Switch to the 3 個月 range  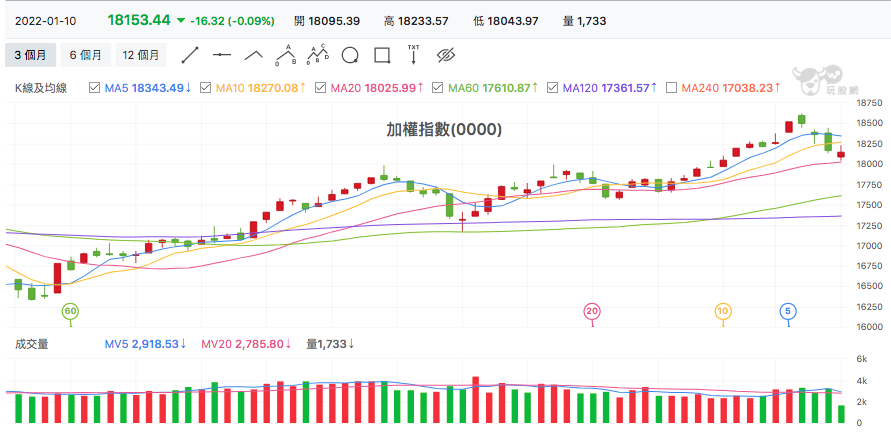(31, 55)
